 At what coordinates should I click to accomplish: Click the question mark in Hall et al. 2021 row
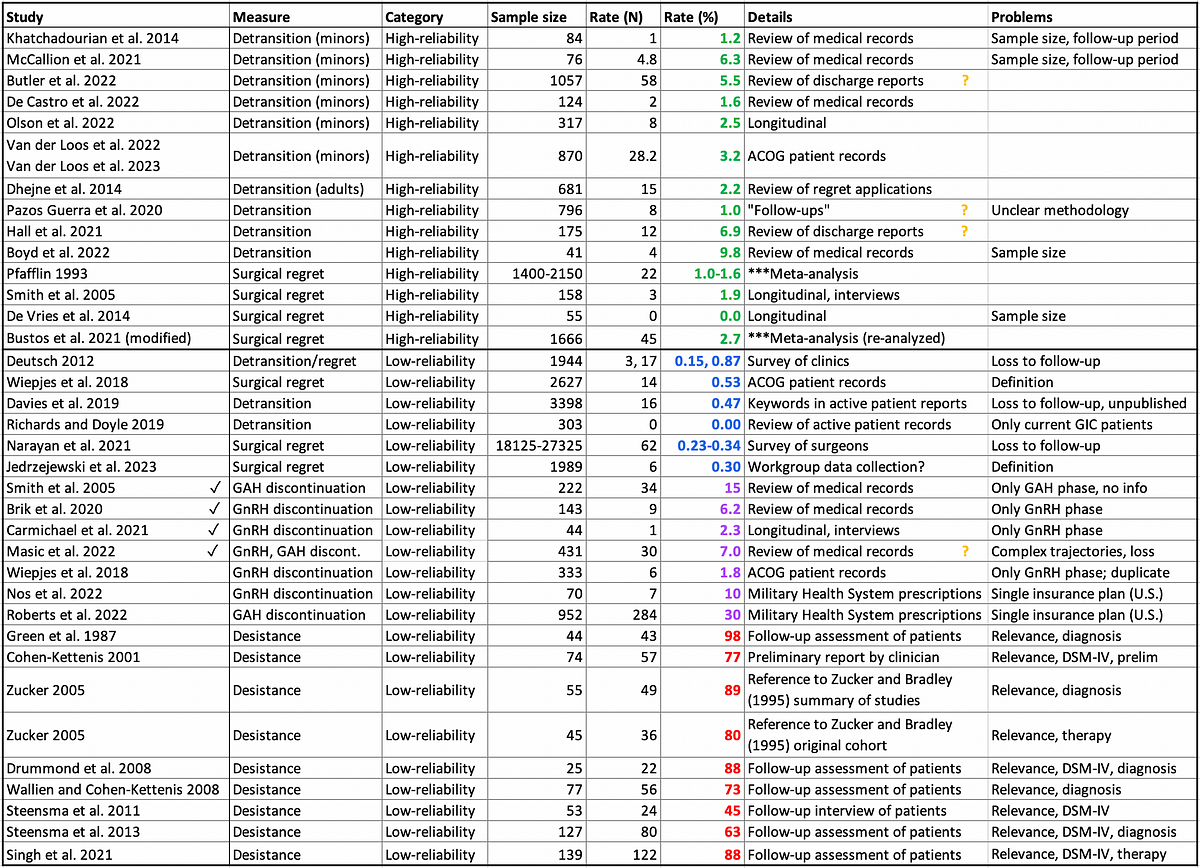[x=965, y=231]
